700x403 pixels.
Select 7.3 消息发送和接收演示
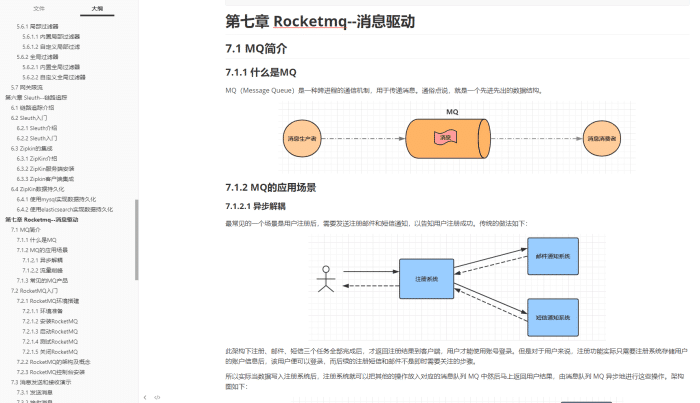pyautogui.click(x=41, y=382)
